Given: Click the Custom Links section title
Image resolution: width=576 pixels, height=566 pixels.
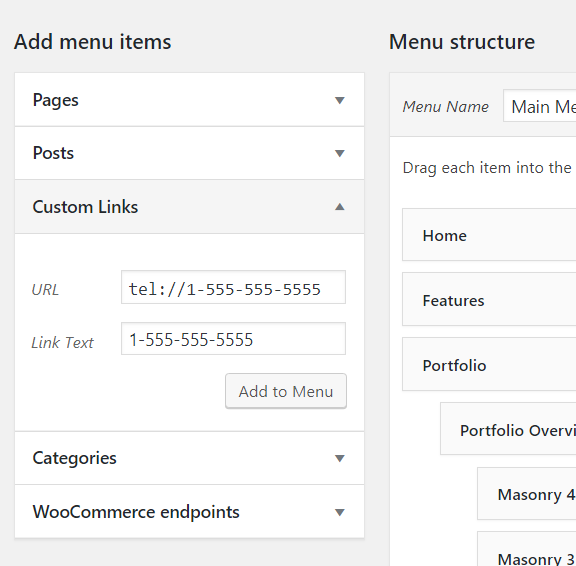Looking at the screenshot, I should 85,207.
